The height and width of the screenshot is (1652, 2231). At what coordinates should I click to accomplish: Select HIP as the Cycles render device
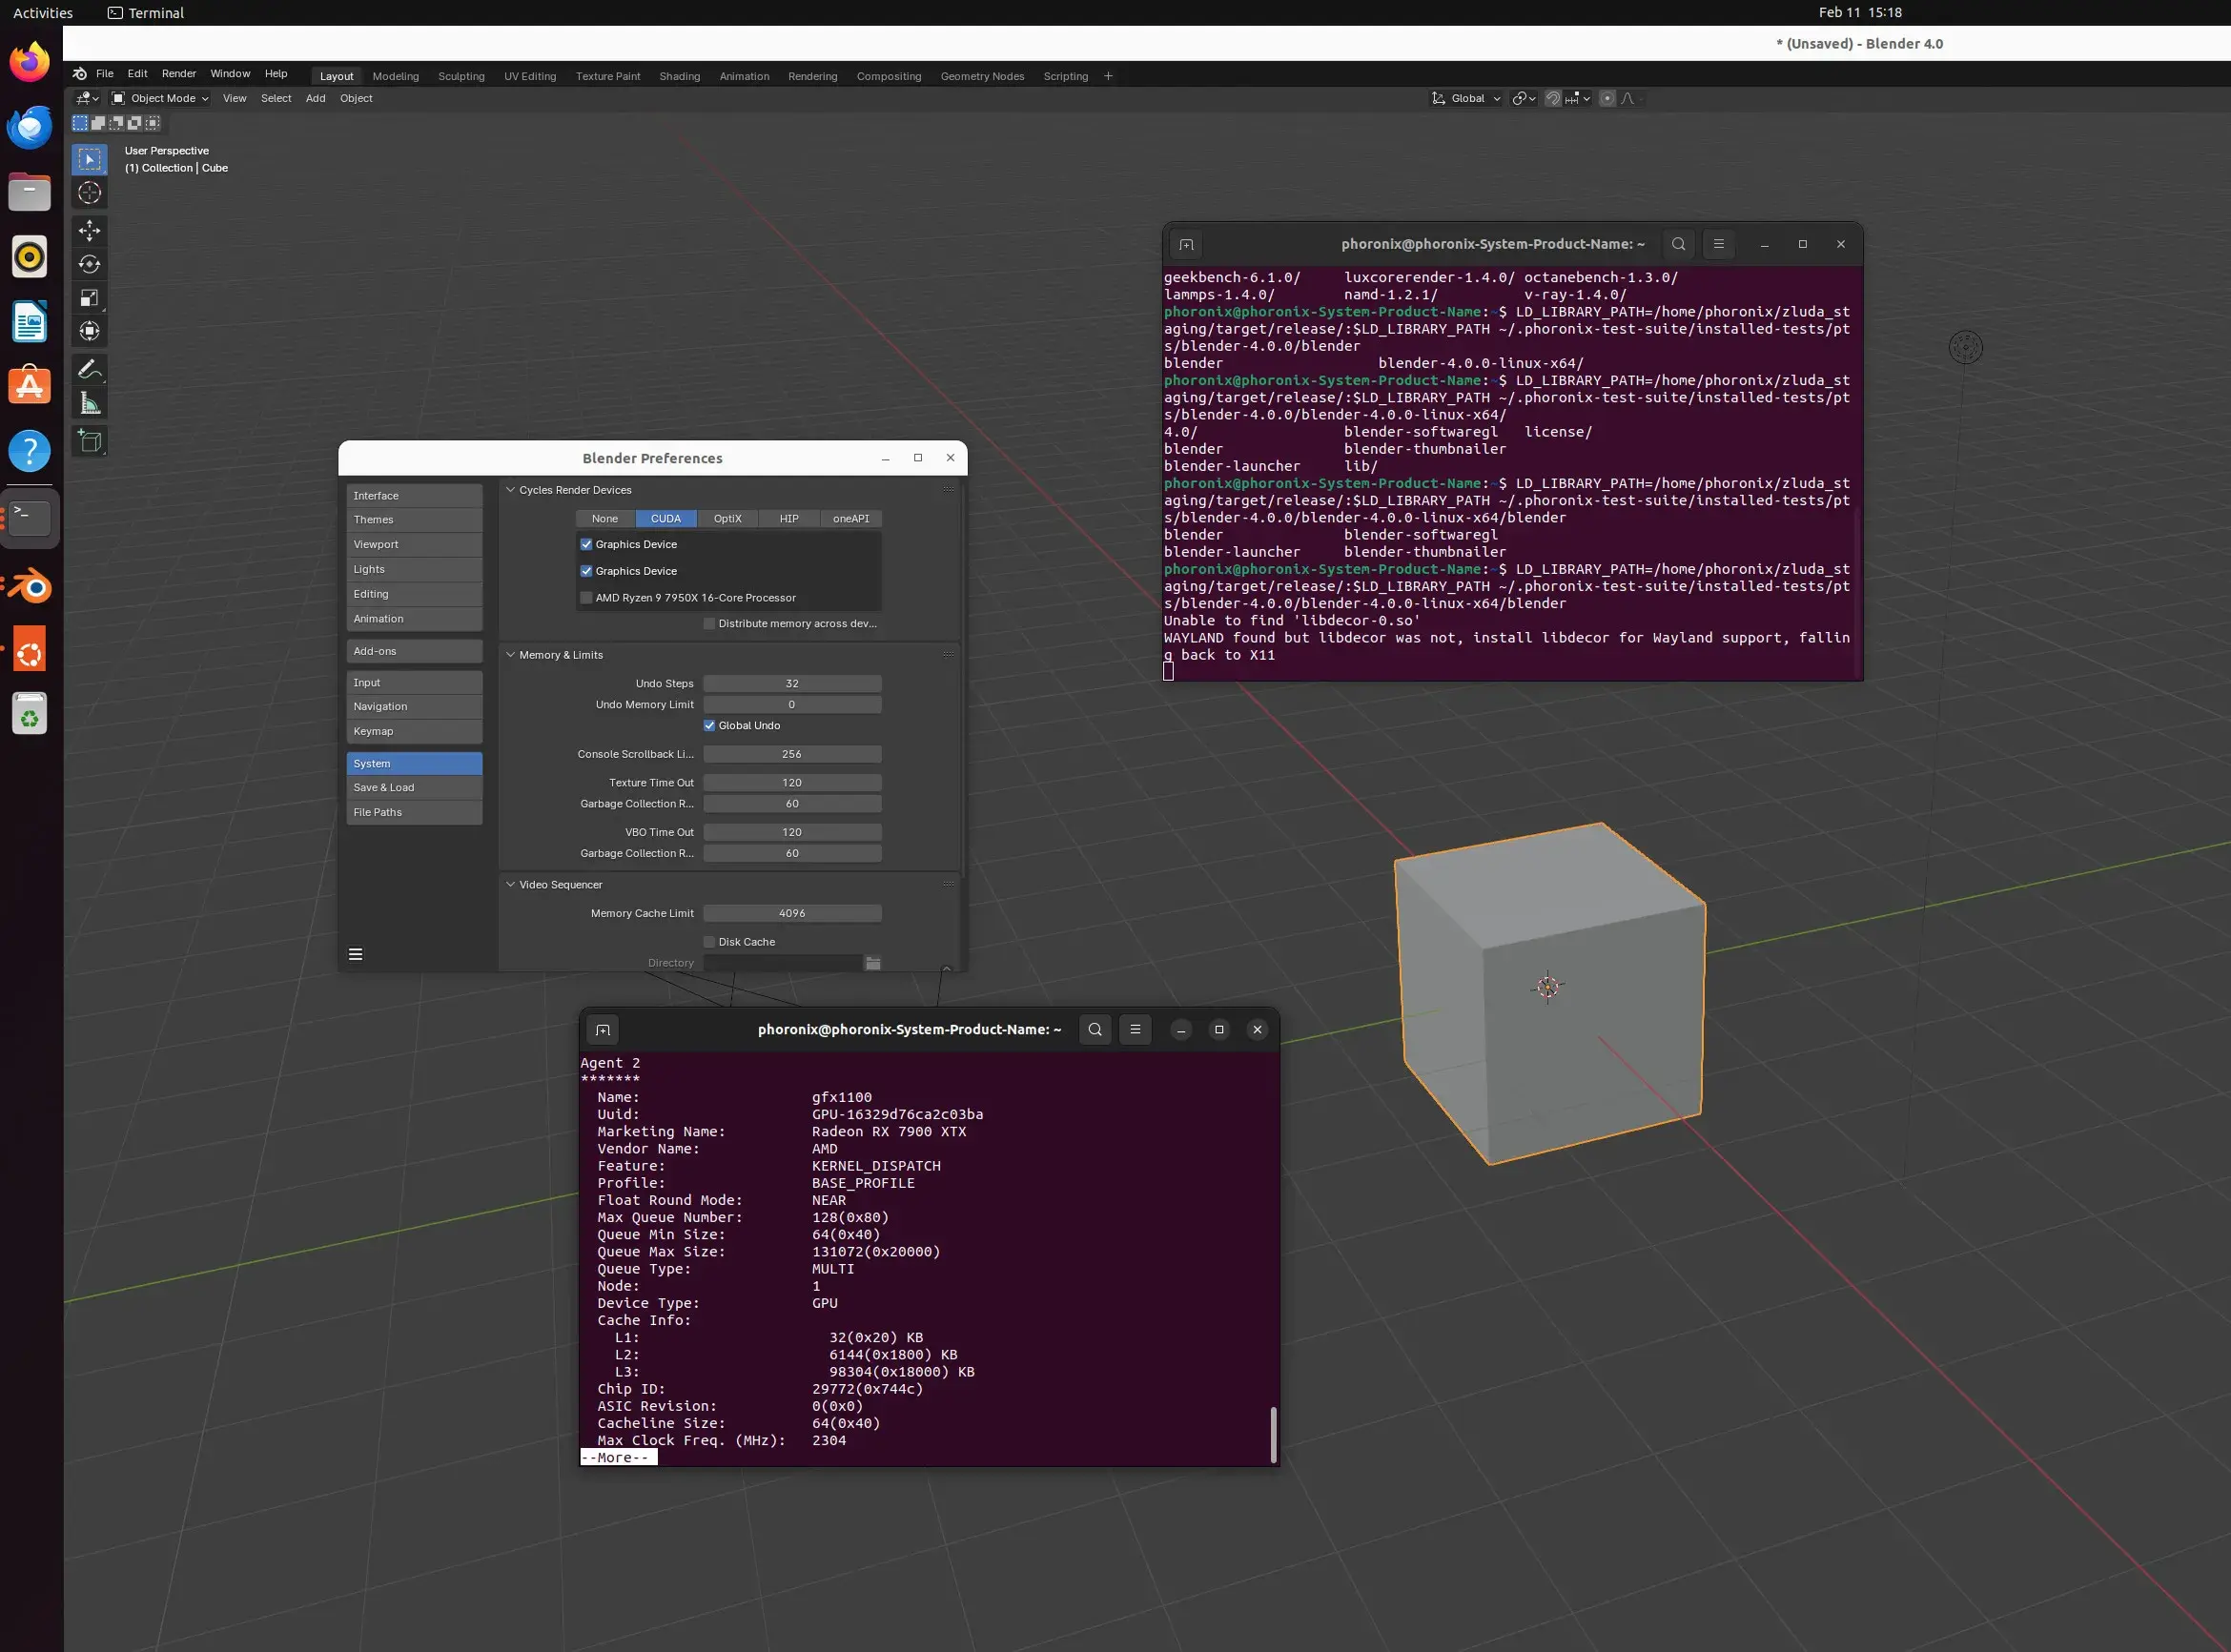[788, 519]
